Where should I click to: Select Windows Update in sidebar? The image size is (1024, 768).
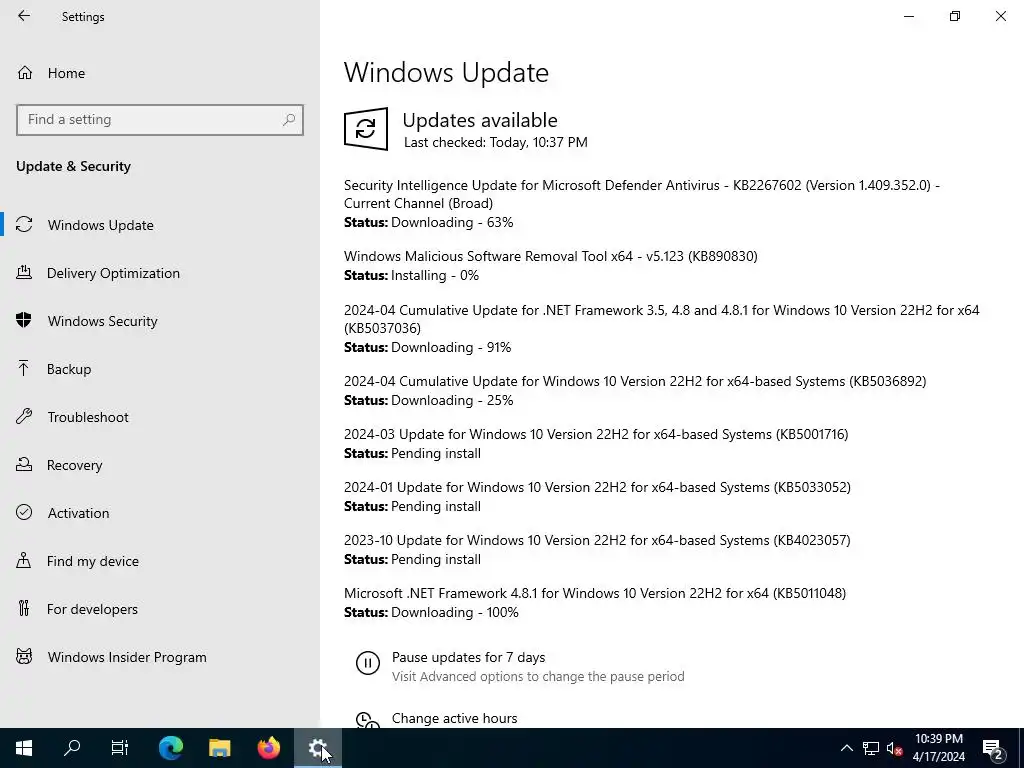click(100, 225)
